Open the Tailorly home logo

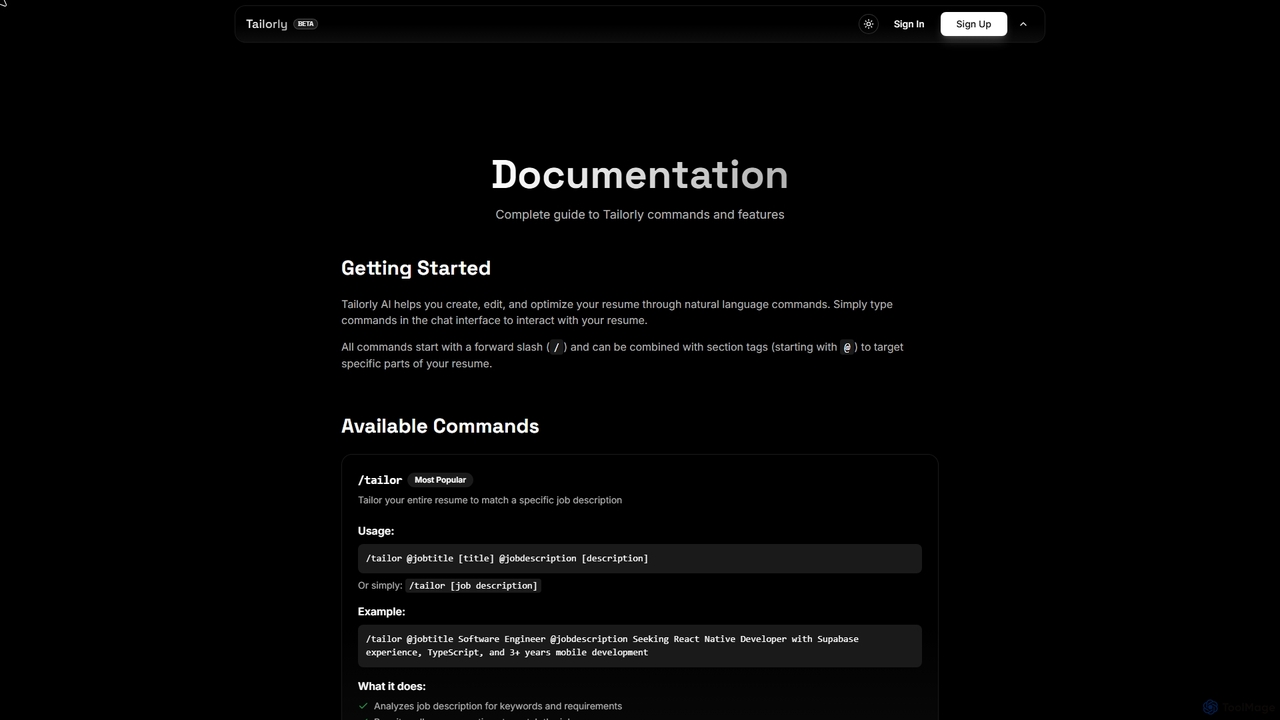coord(266,24)
